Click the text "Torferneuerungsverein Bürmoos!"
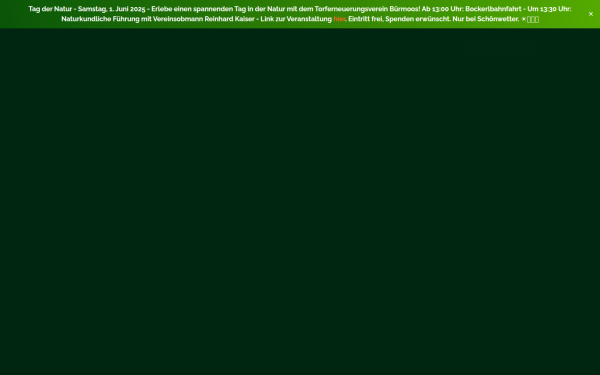Image resolution: width=600 pixels, height=375 pixels. pos(367,9)
